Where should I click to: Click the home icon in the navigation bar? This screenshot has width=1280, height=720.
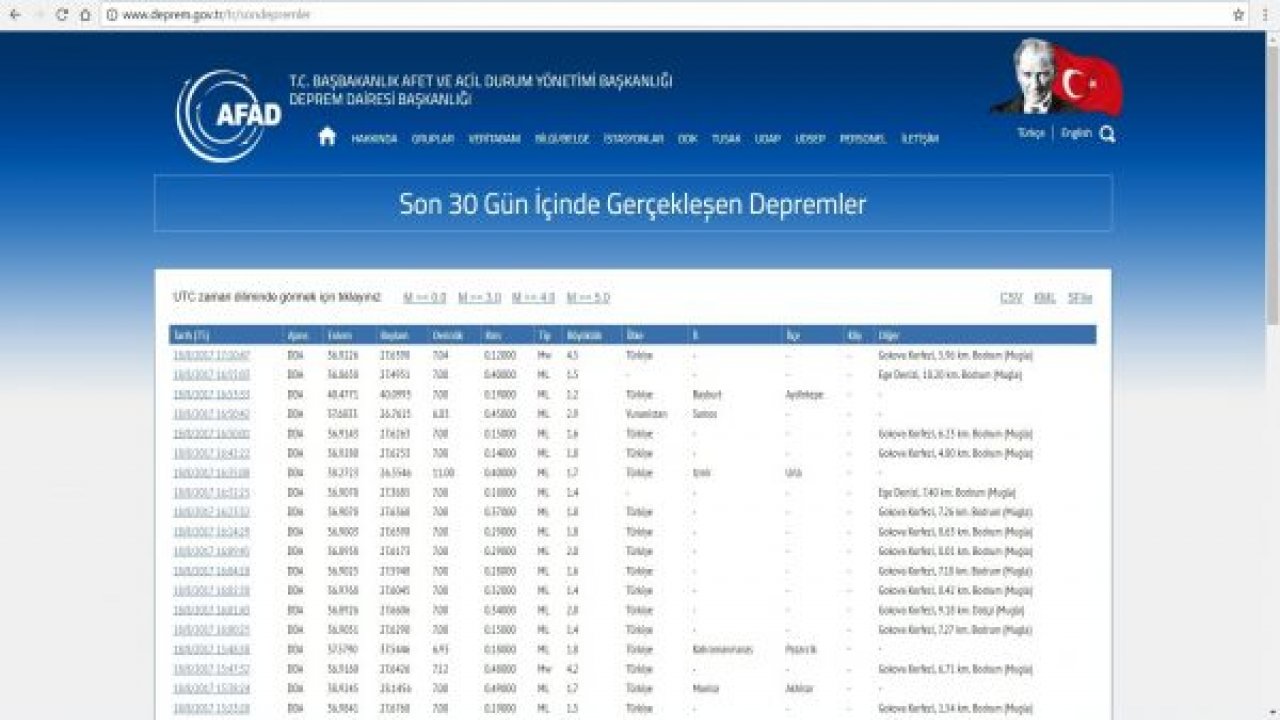coord(325,136)
